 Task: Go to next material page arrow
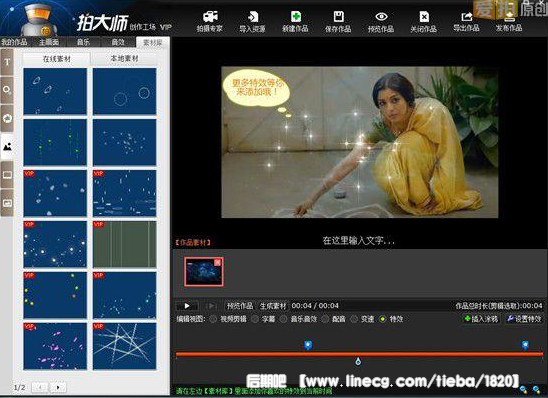[x=58, y=387]
